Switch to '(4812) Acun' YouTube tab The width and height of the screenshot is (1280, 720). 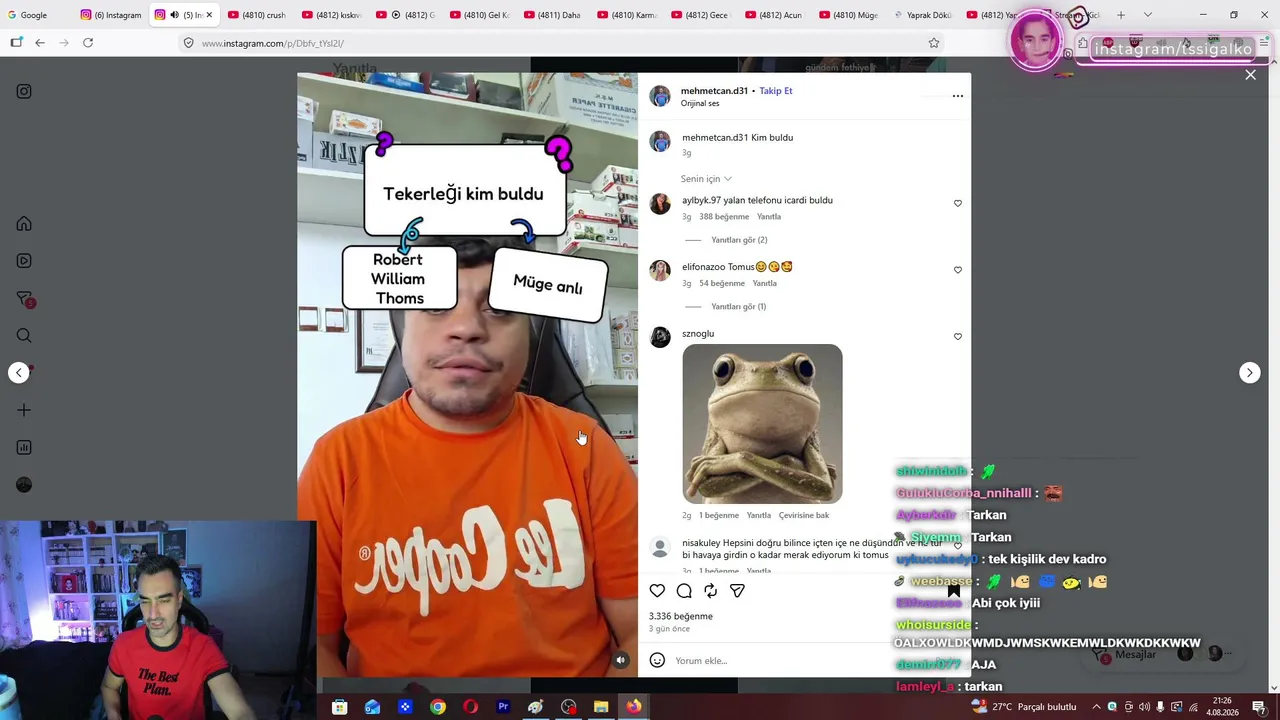(774, 15)
